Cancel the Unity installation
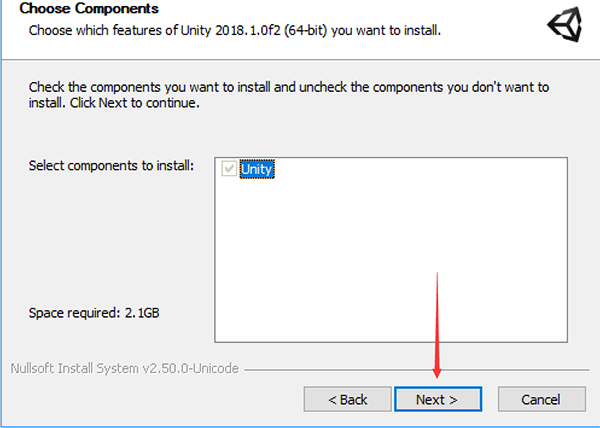 pyautogui.click(x=547, y=399)
